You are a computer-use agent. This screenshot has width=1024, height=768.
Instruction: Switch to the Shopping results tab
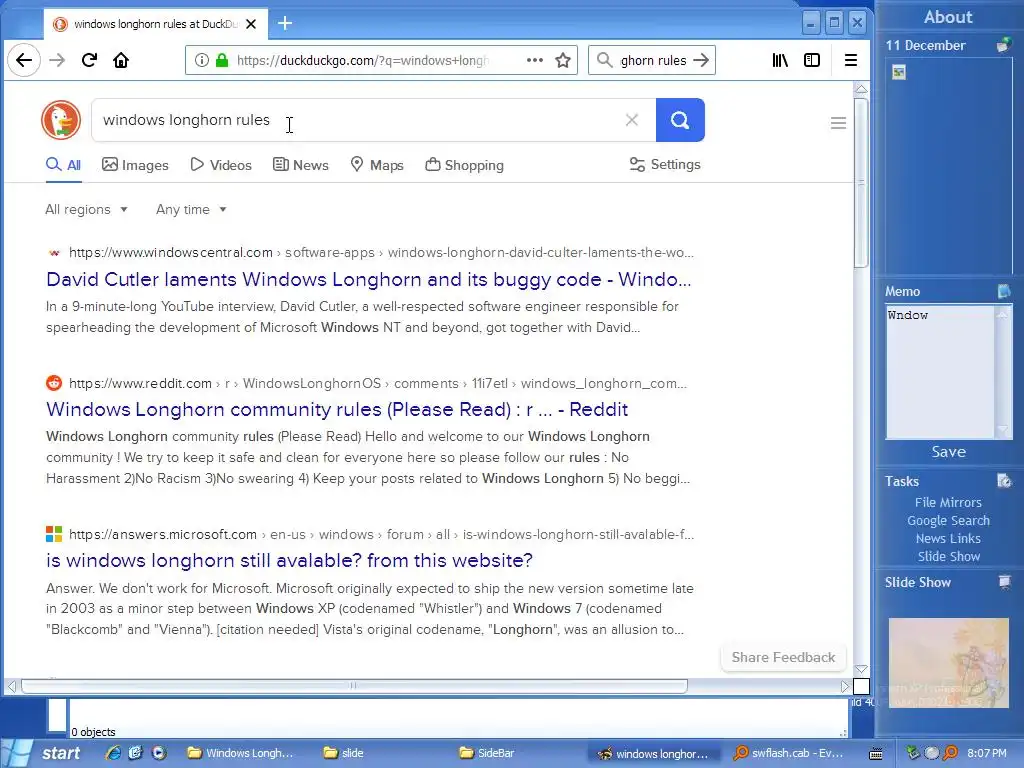(x=464, y=165)
